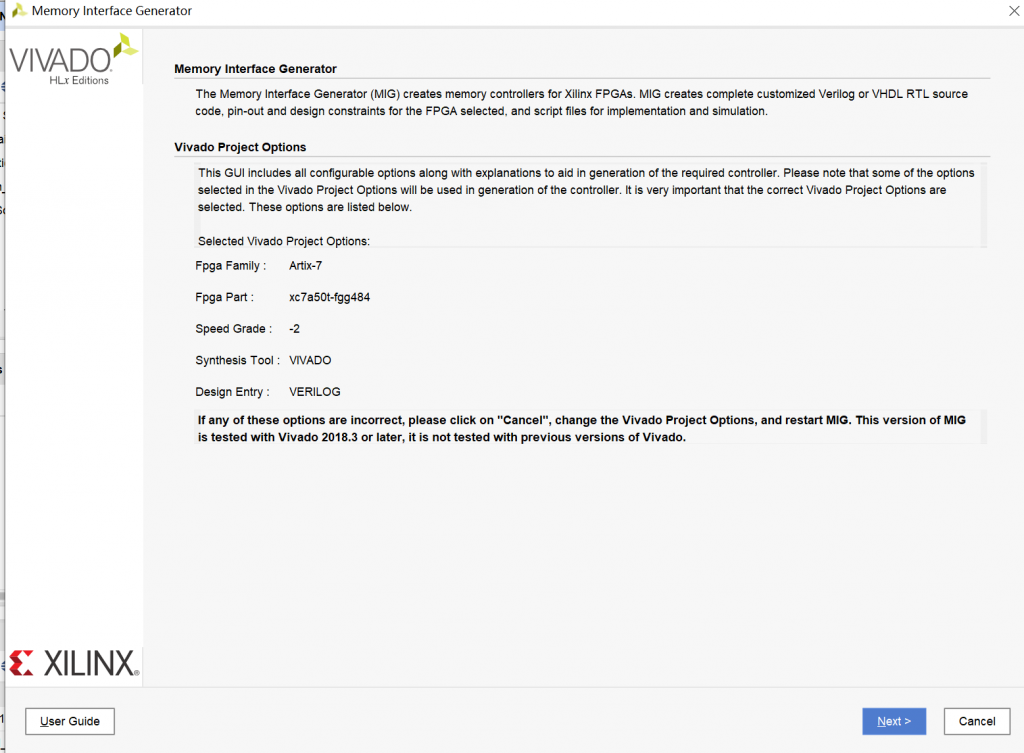Click the Selected Vivado Project Options text
This screenshot has height=753, width=1024.
point(283,241)
